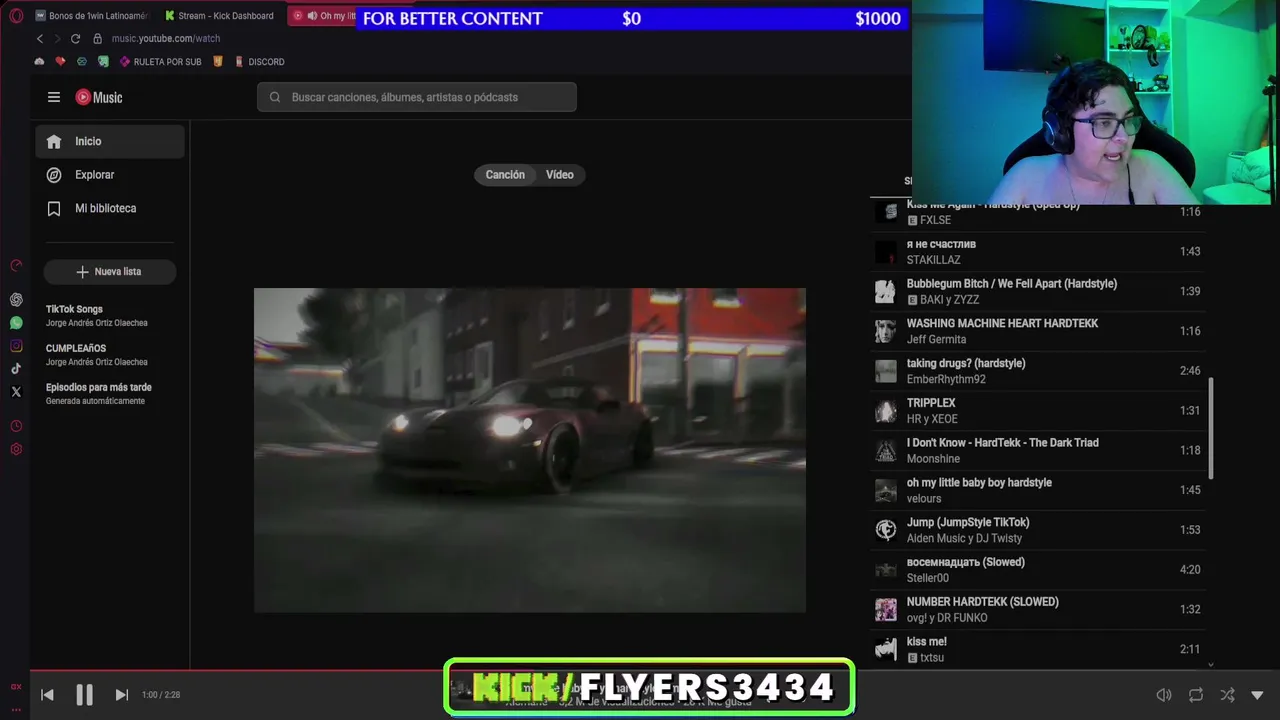Image resolution: width=1280 pixels, height=720 pixels.
Task: Click the cloud bookmark icon
Action: click(39, 62)
